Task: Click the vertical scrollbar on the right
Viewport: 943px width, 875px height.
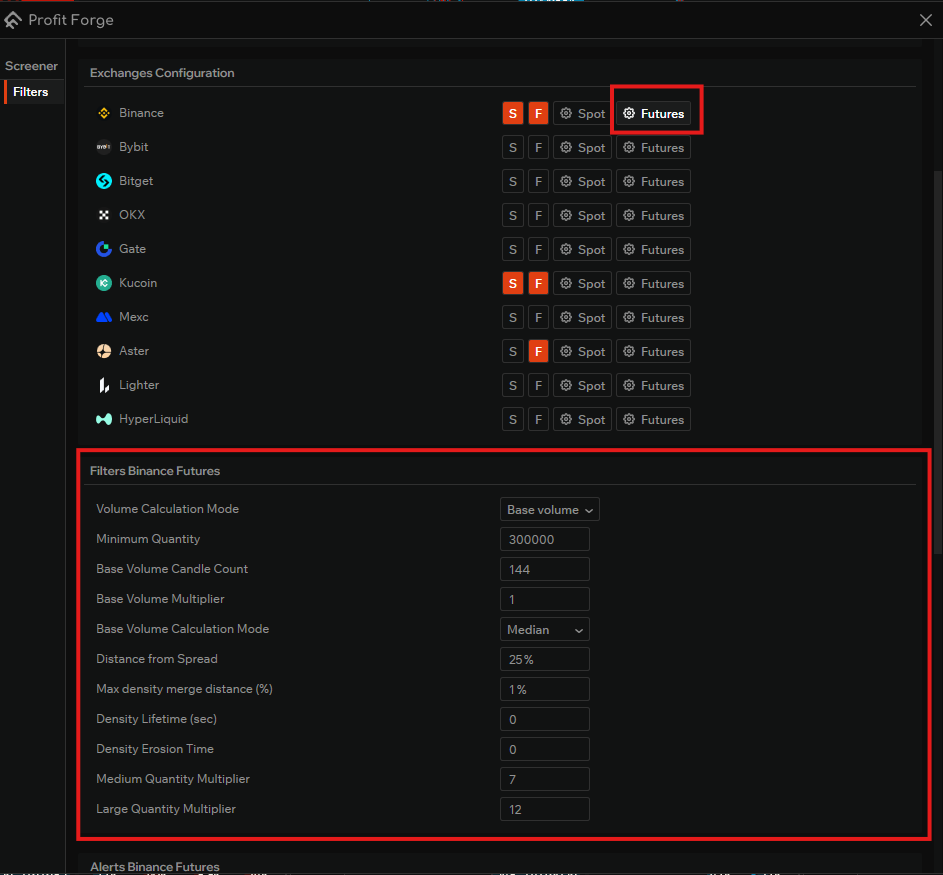Action: (x=938, y=361)
